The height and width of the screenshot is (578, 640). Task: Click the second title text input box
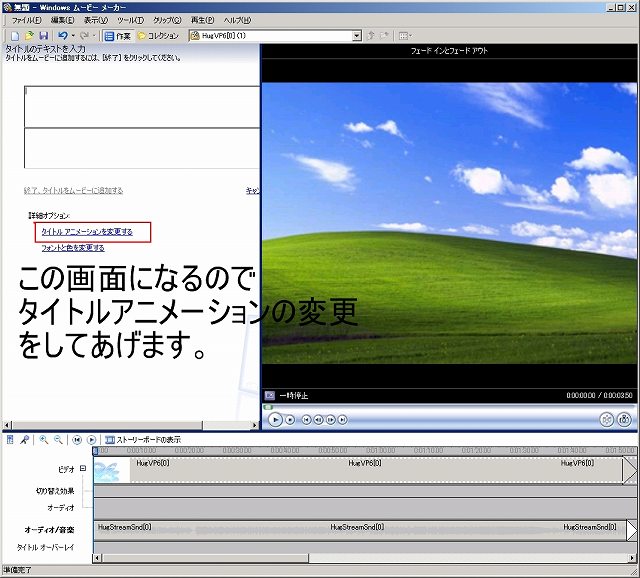pos(142,148)
